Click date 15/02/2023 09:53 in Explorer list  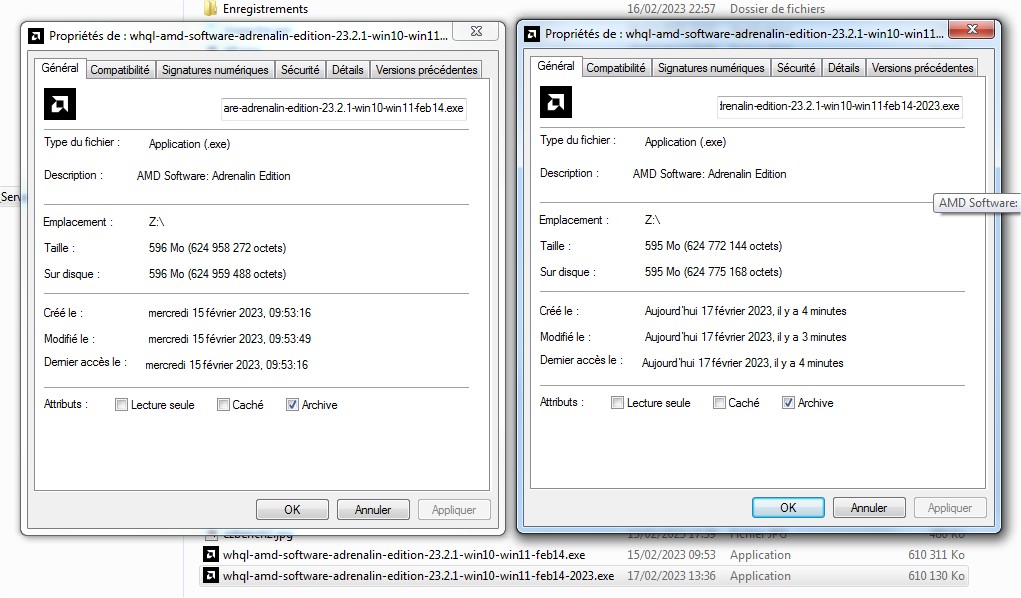670,555
